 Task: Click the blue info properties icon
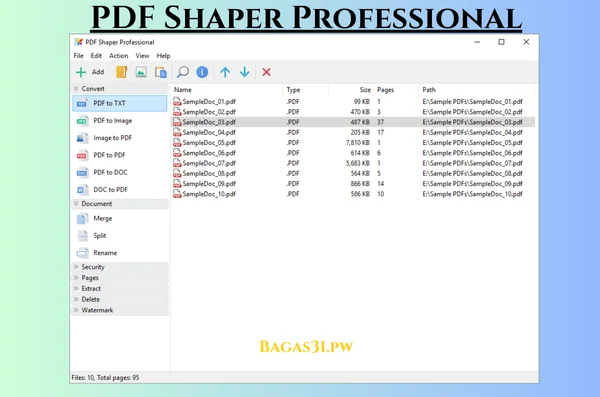coord(202,72)
